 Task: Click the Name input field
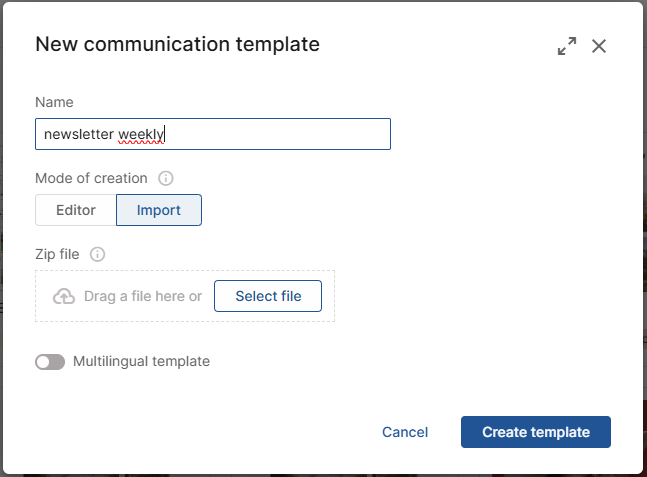213,134
